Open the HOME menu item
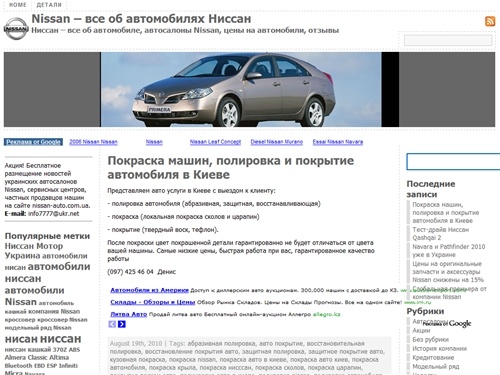The image size is (500, 375). pos(17,5)
